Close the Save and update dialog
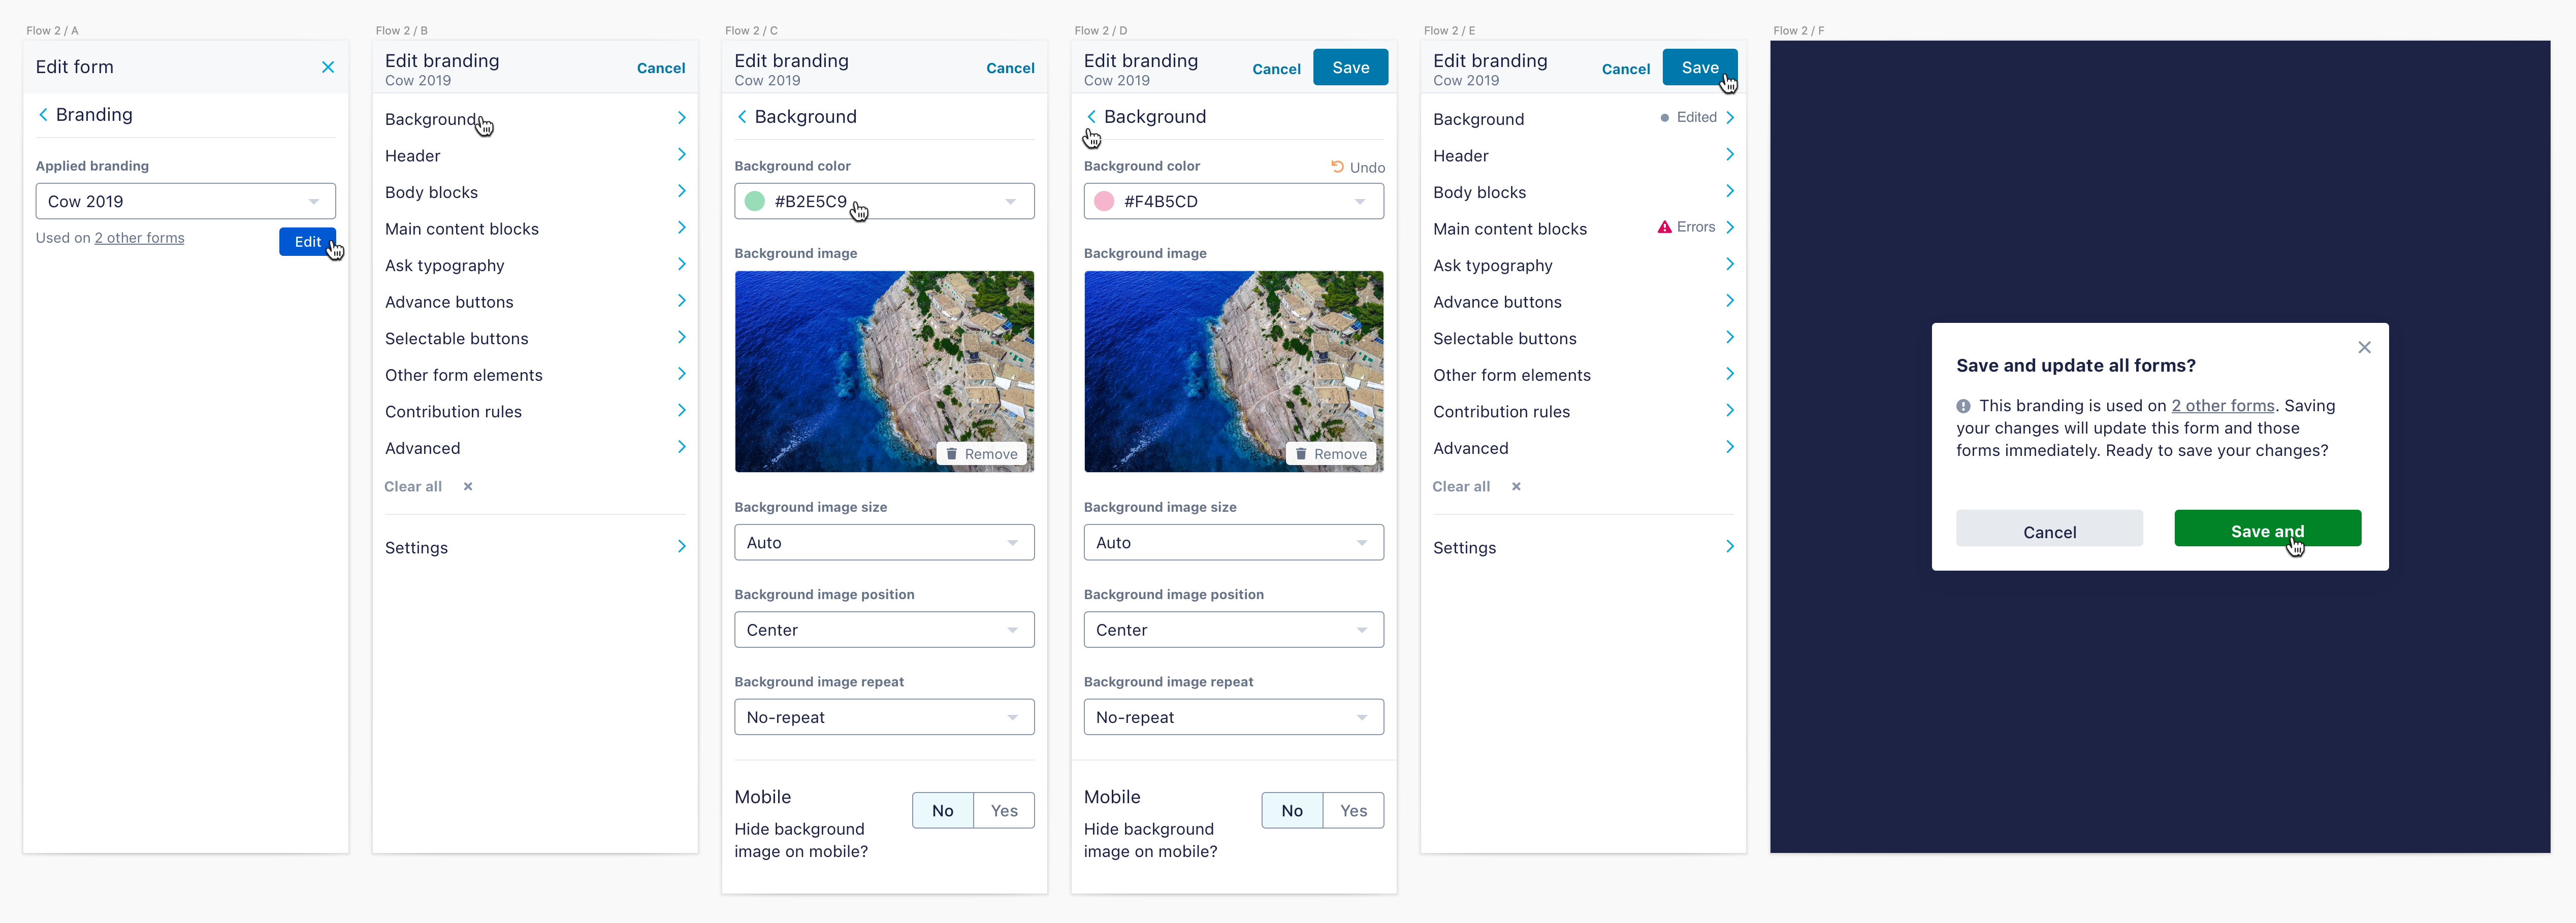The height and width of the screenshot is (923, 2576). point(2364,348)
